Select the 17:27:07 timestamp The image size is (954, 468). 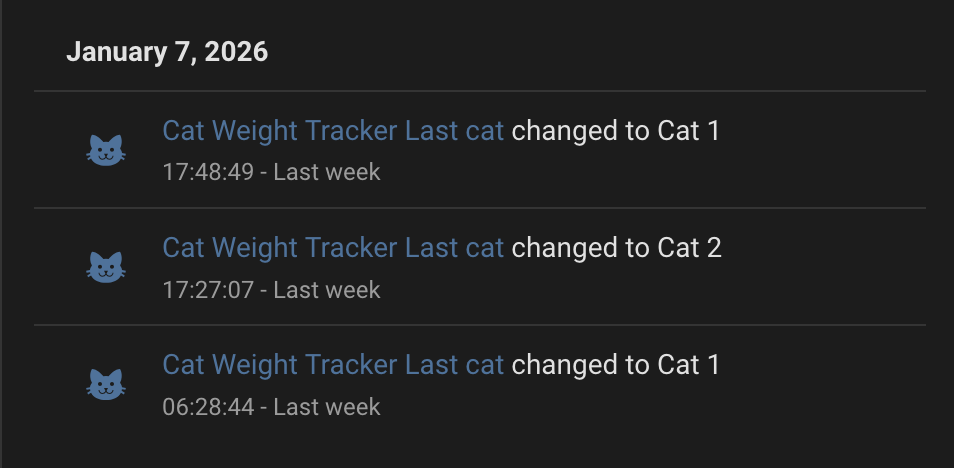[209, 290]
